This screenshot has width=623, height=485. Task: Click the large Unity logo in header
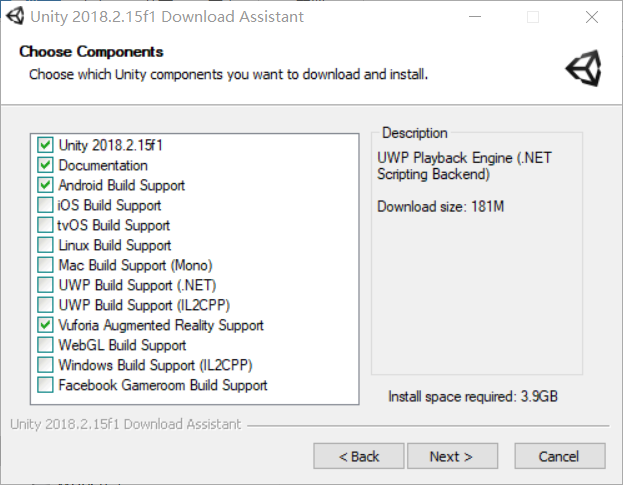[x=583, y=68]
